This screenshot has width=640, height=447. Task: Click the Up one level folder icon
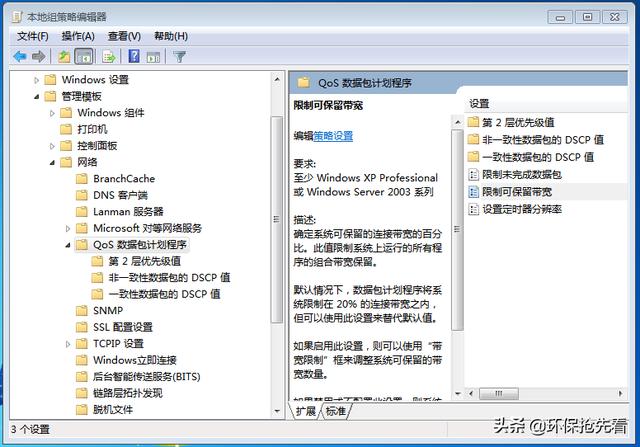click(64, 57)
